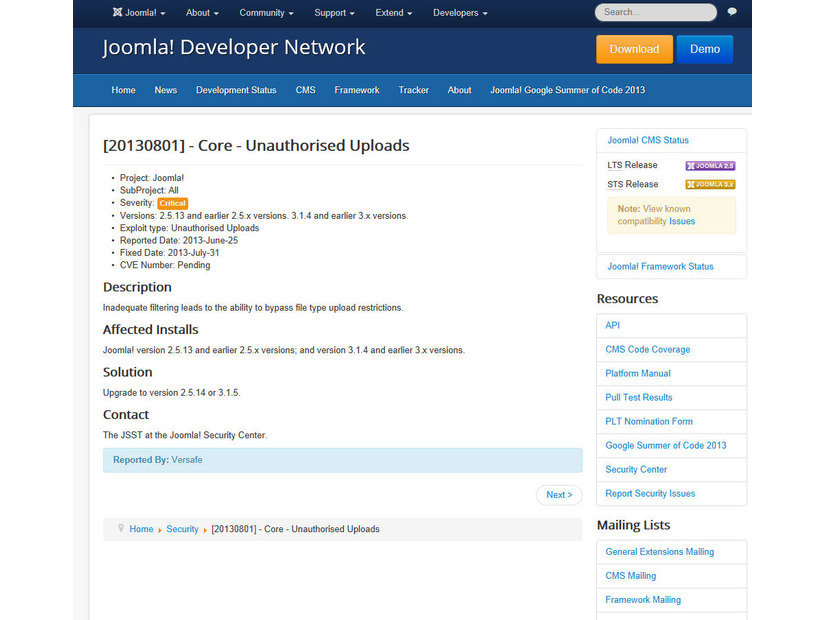Viewport: 826px width, 620px height.
Task: Expand the Community dropdown menu
Action: pyautogui.click(x=265, y=13)
